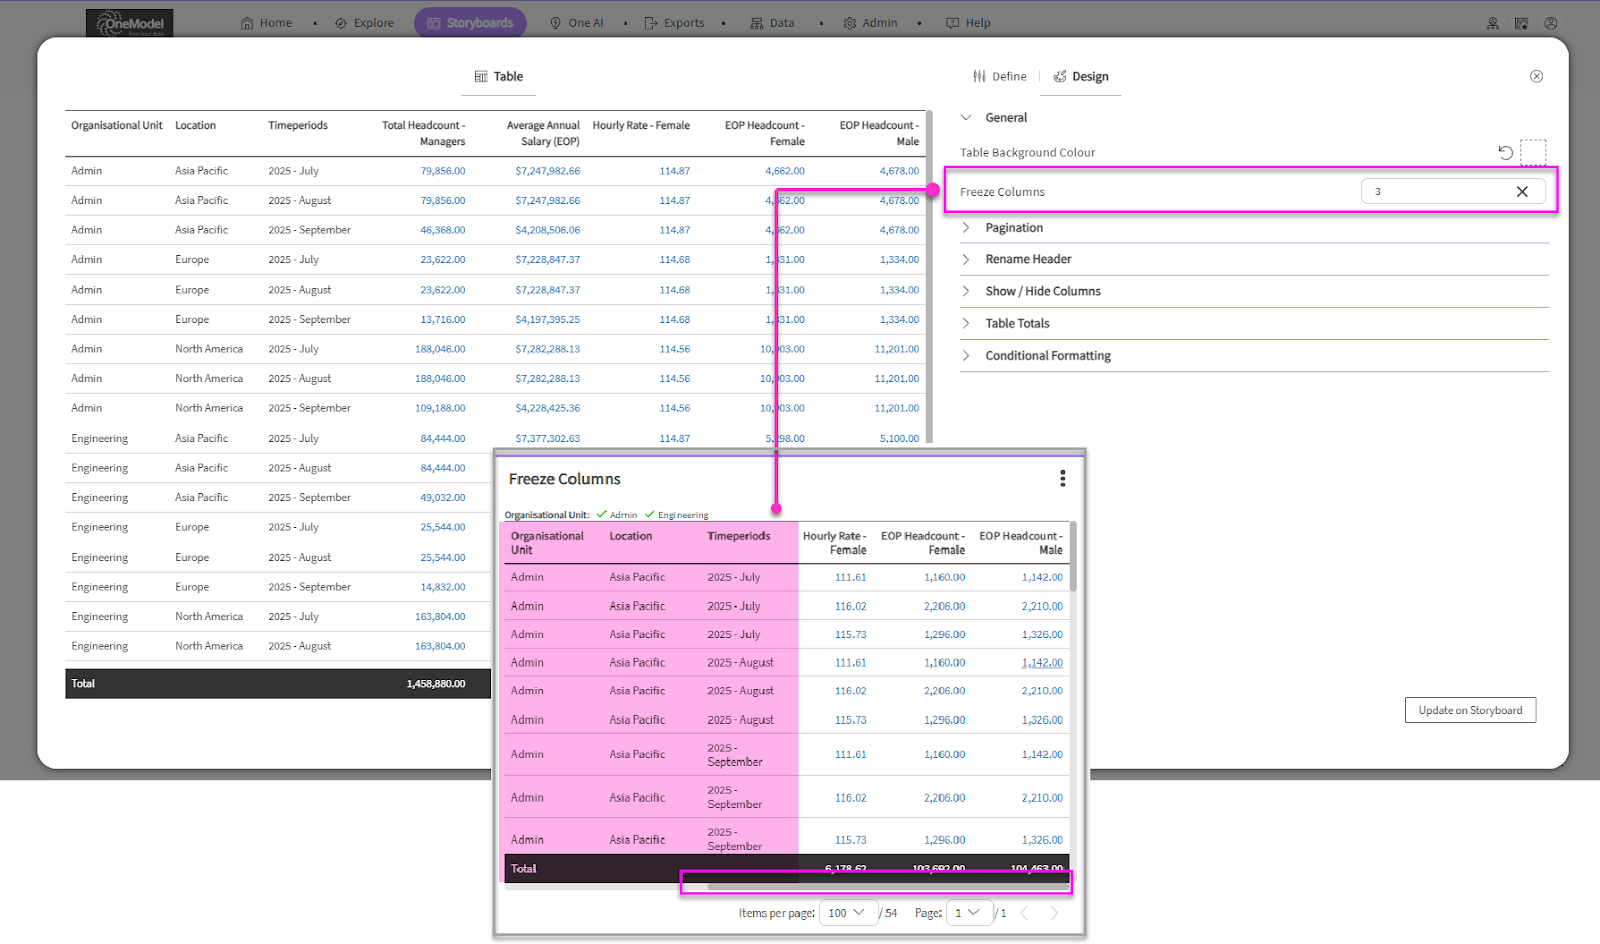The image size is (1600, 944).
Task: Click the user profile avatar icon
Action: pos(1550,23)
